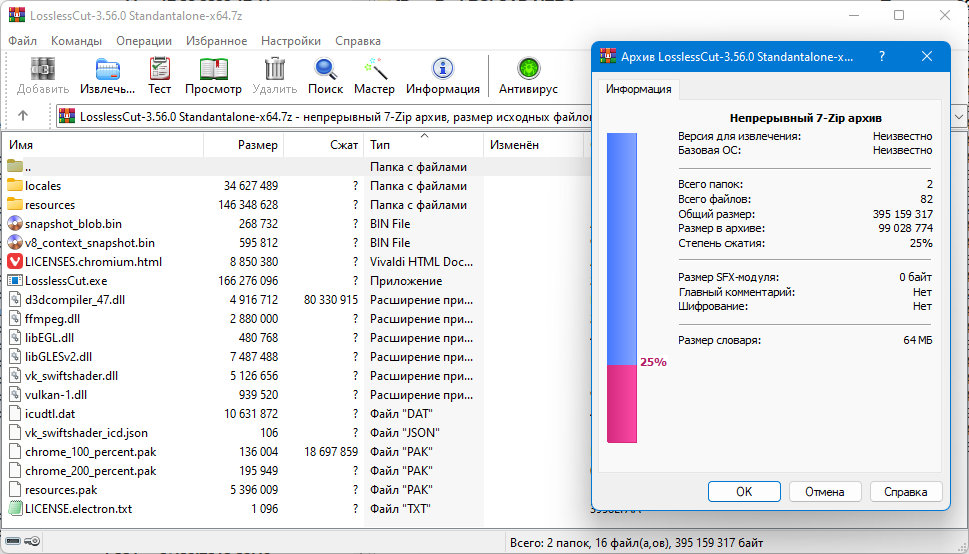Click the v8_context_snapshot.bin disc icon

tap(15, 242)
